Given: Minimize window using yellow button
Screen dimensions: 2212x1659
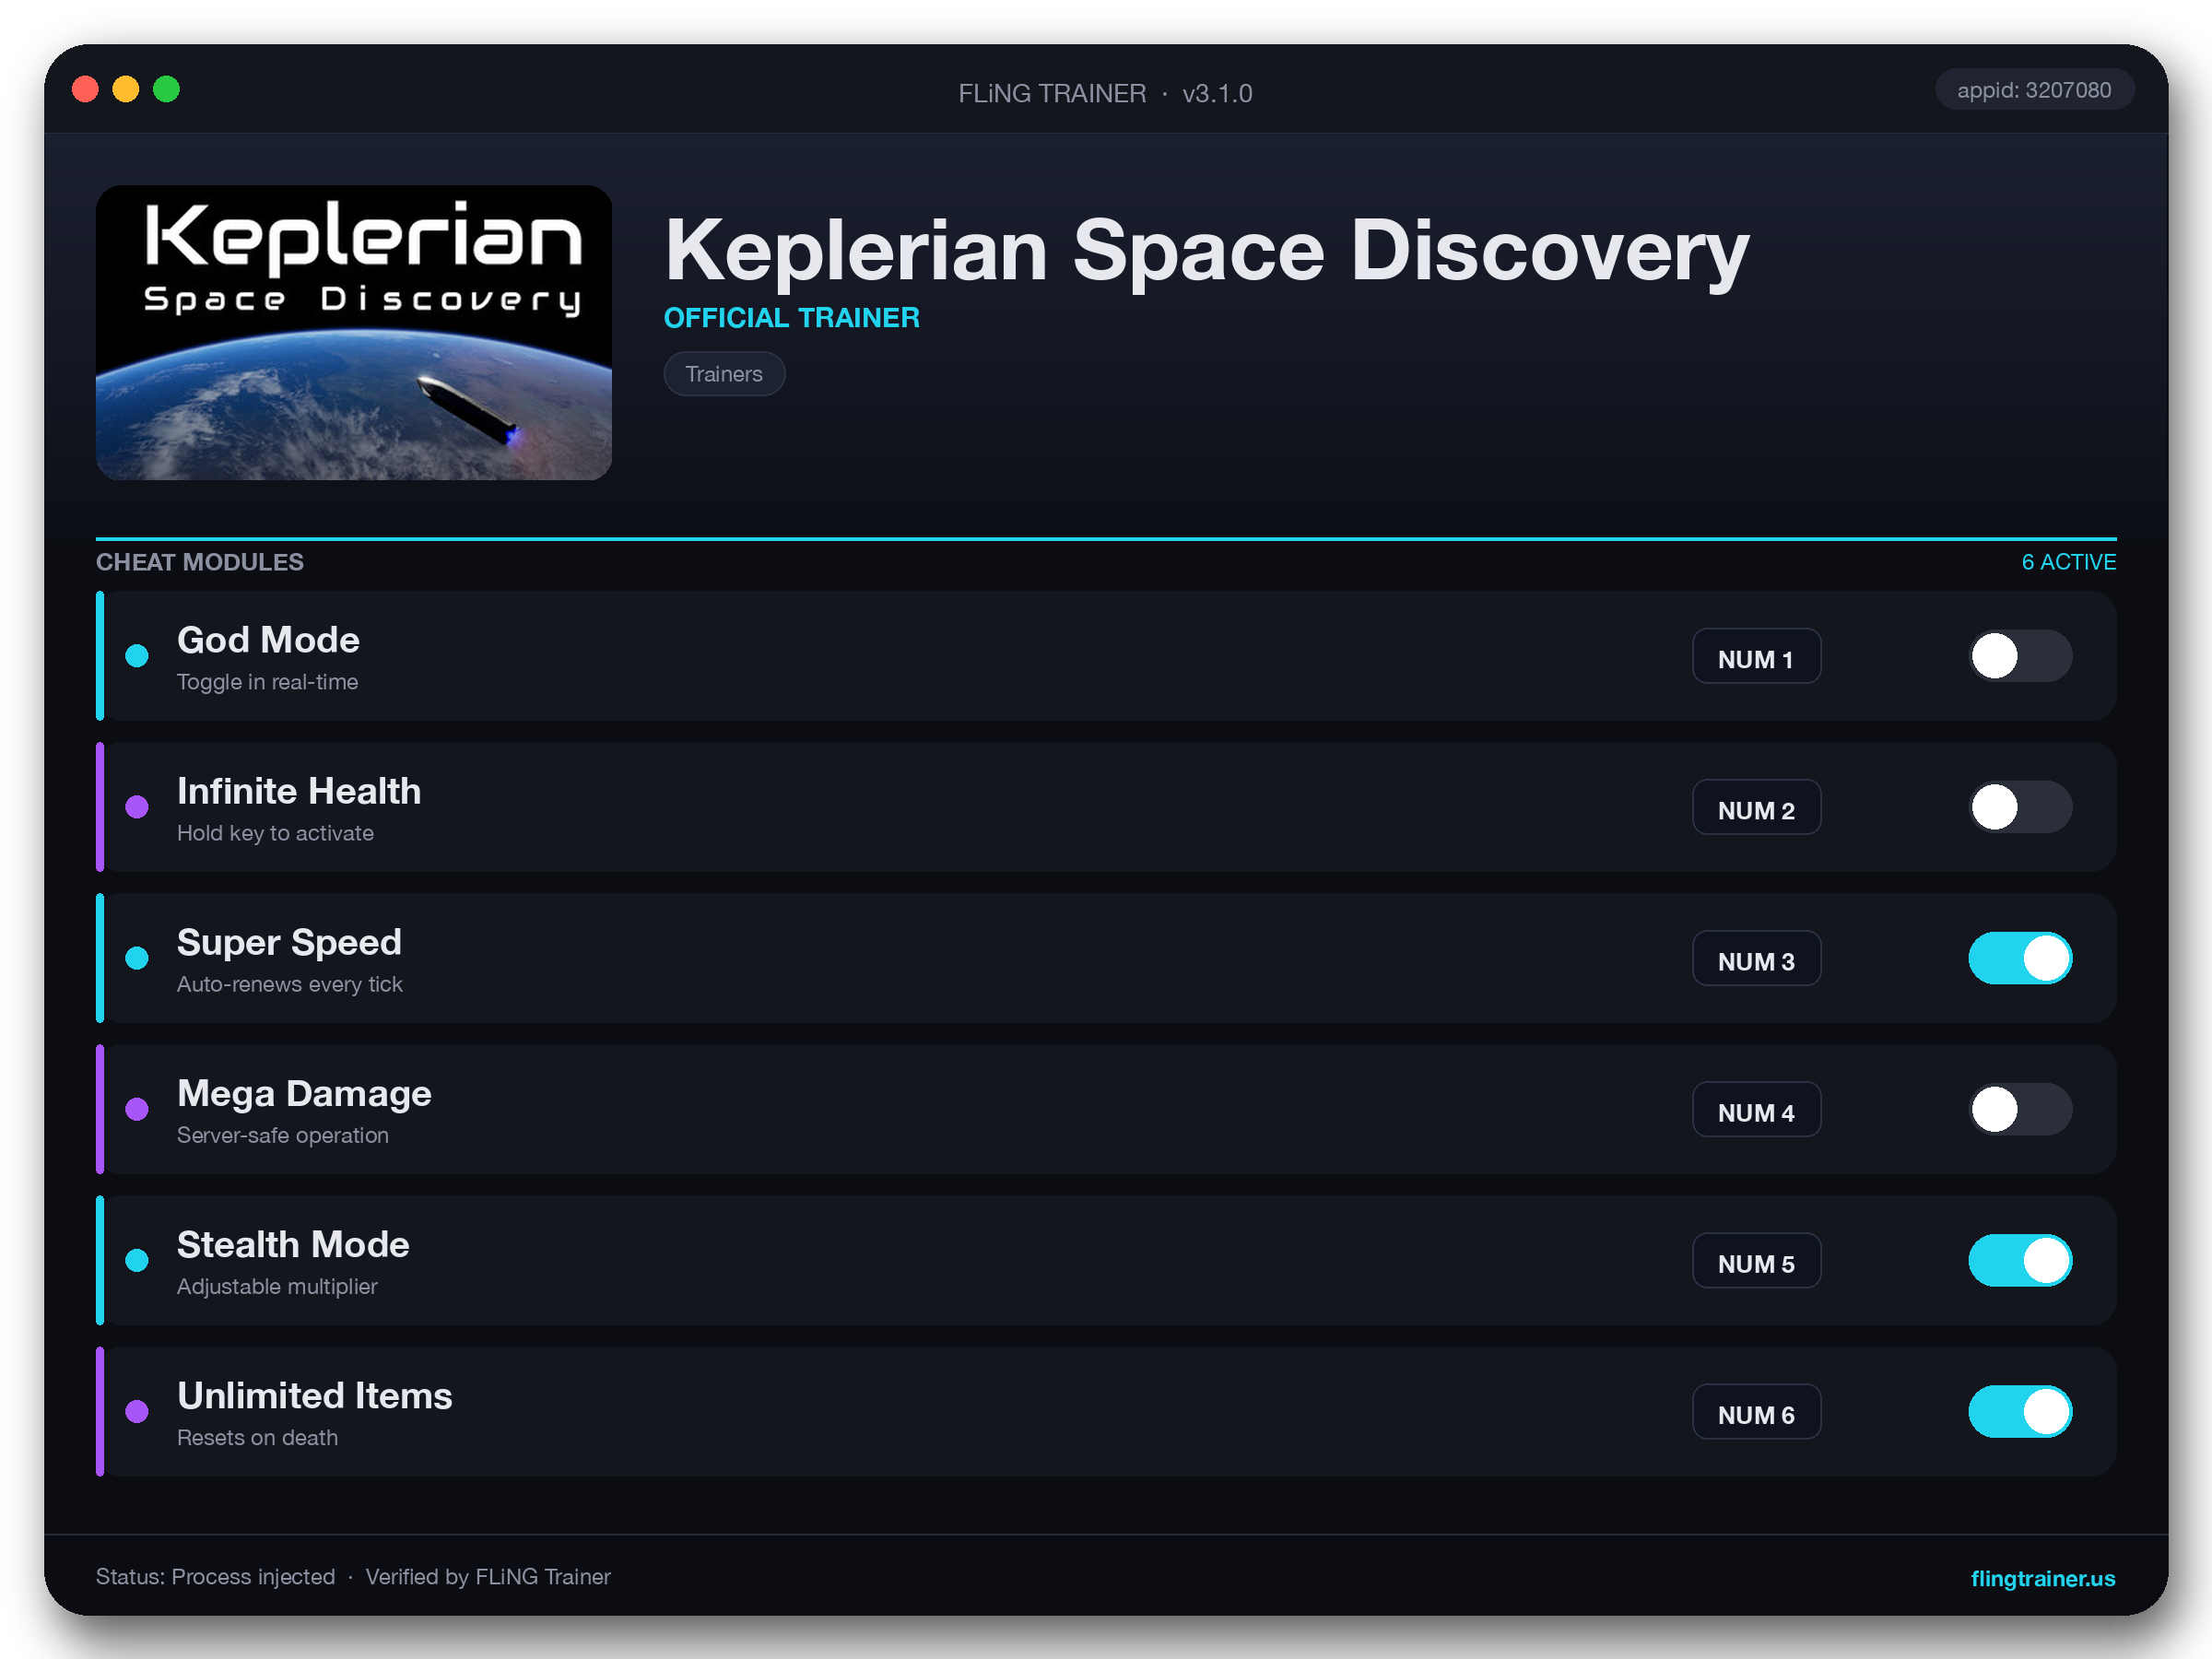Looking at the screenshot, I should [126, 89].
